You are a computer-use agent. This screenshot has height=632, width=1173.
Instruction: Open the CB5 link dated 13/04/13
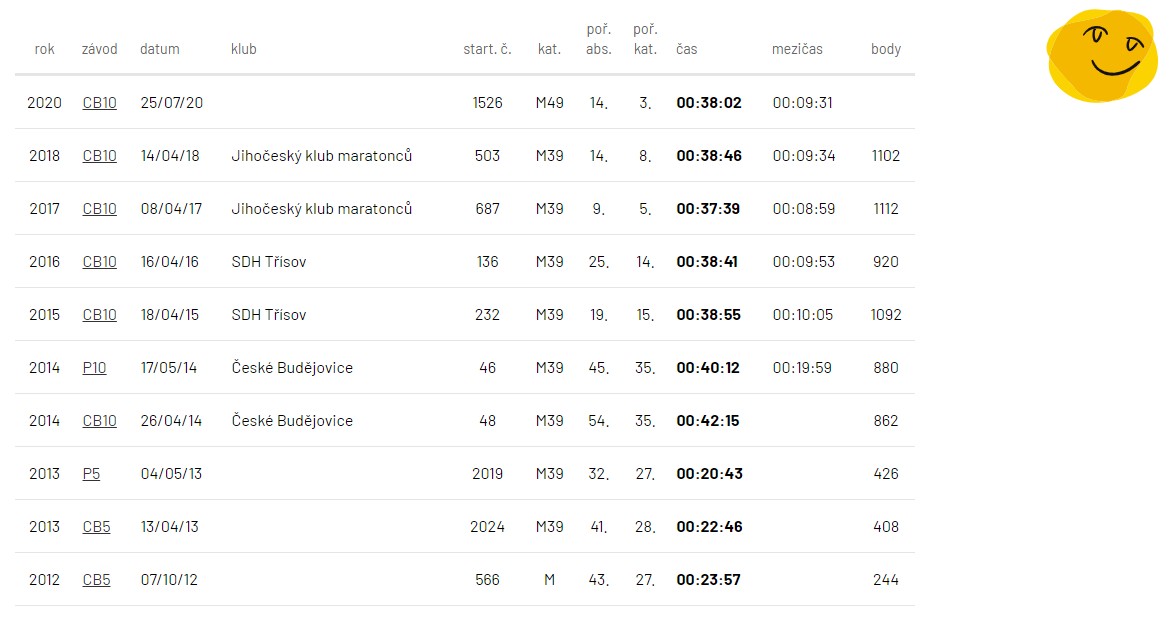[97, 527]
